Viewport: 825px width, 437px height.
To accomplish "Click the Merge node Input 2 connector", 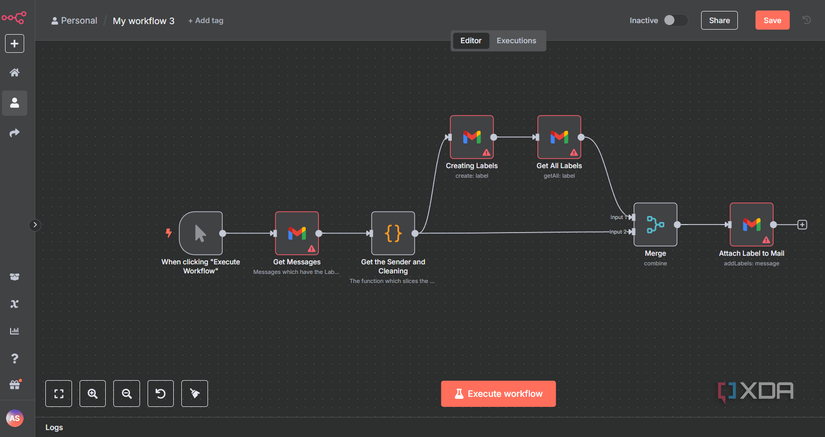I will pyautogui.click(x=632, y=232).
